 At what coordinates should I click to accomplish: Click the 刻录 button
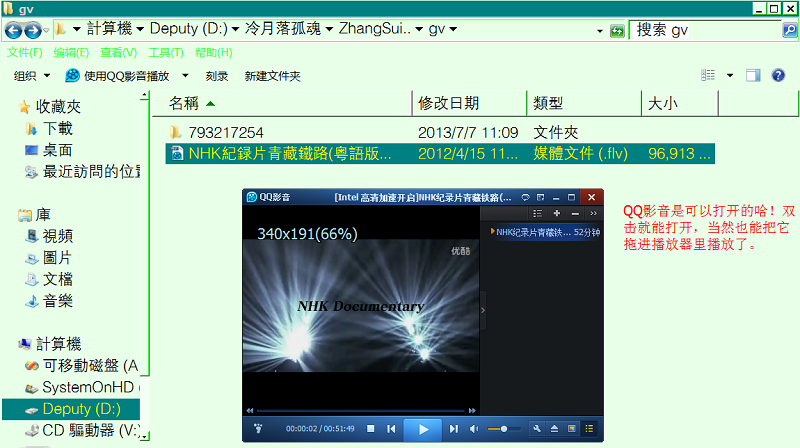pyautogui.click(x=217, y=76)
